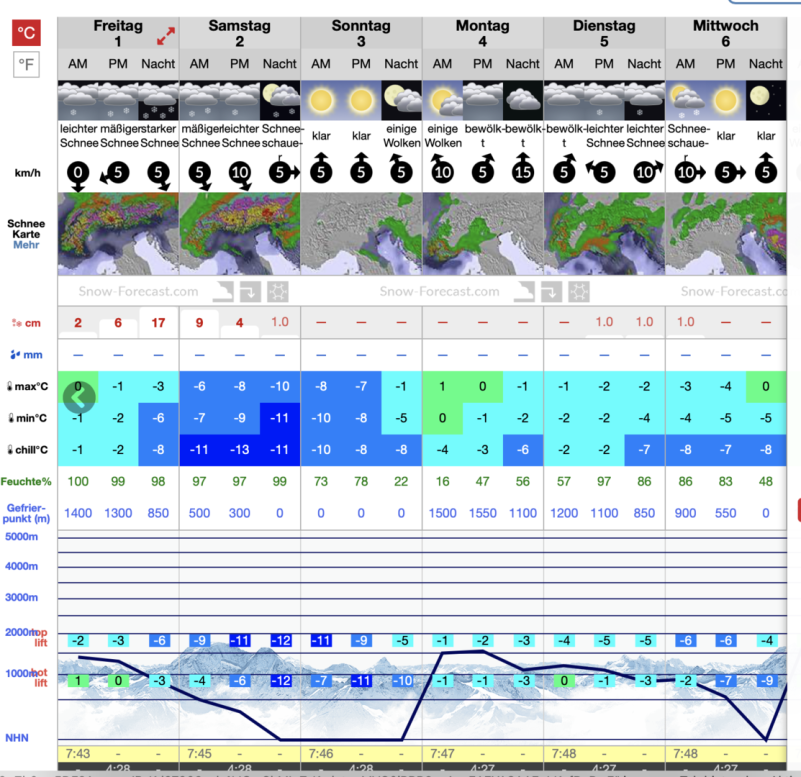Click the green left chevron scroll button
This screenshot has height=777, width=801.
tap(78, 397)
